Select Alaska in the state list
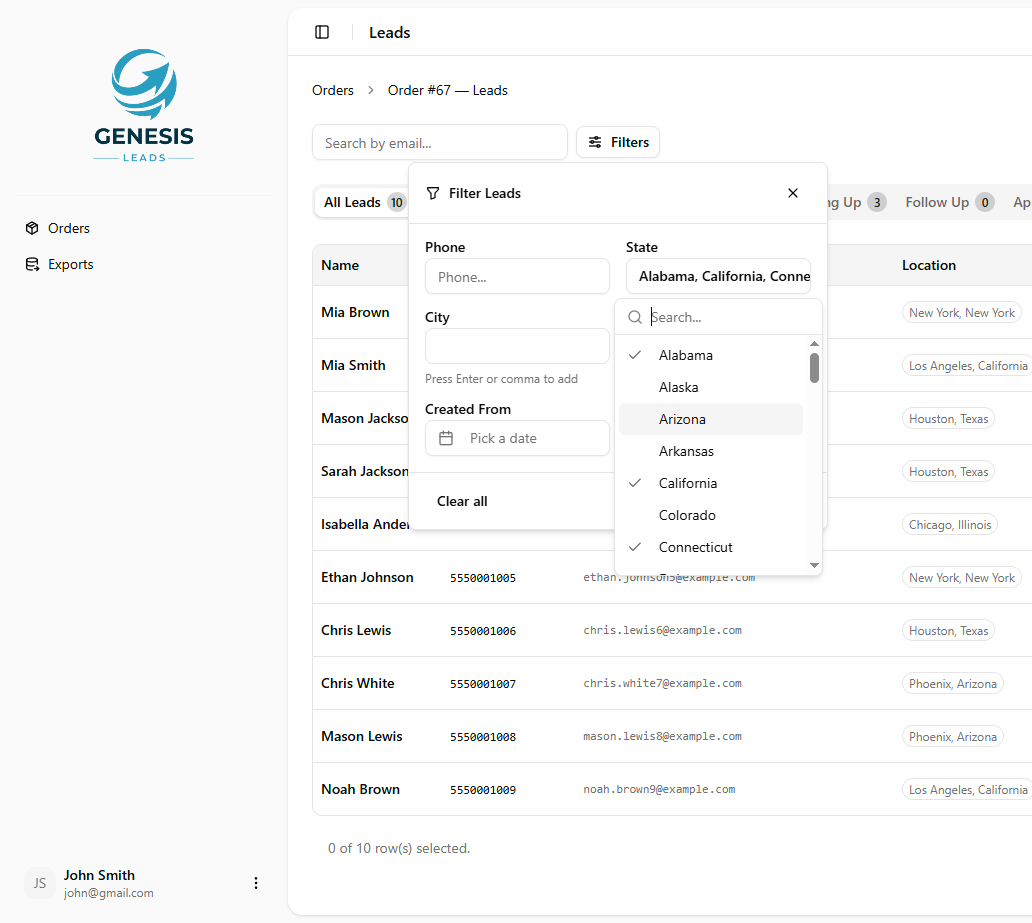The height and width of the screenshot is (923, 1032). click(x=711, y=387)
